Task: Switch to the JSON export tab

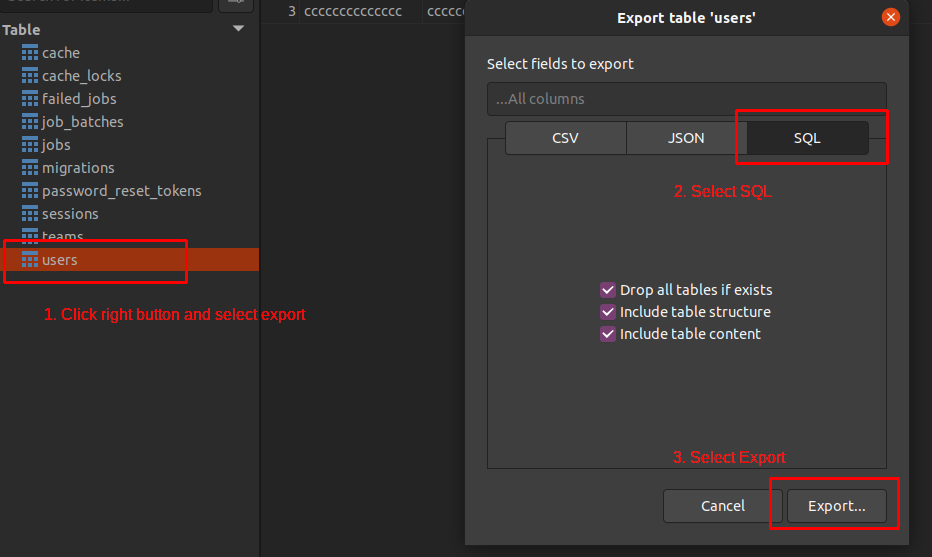Action: point(686,138)
